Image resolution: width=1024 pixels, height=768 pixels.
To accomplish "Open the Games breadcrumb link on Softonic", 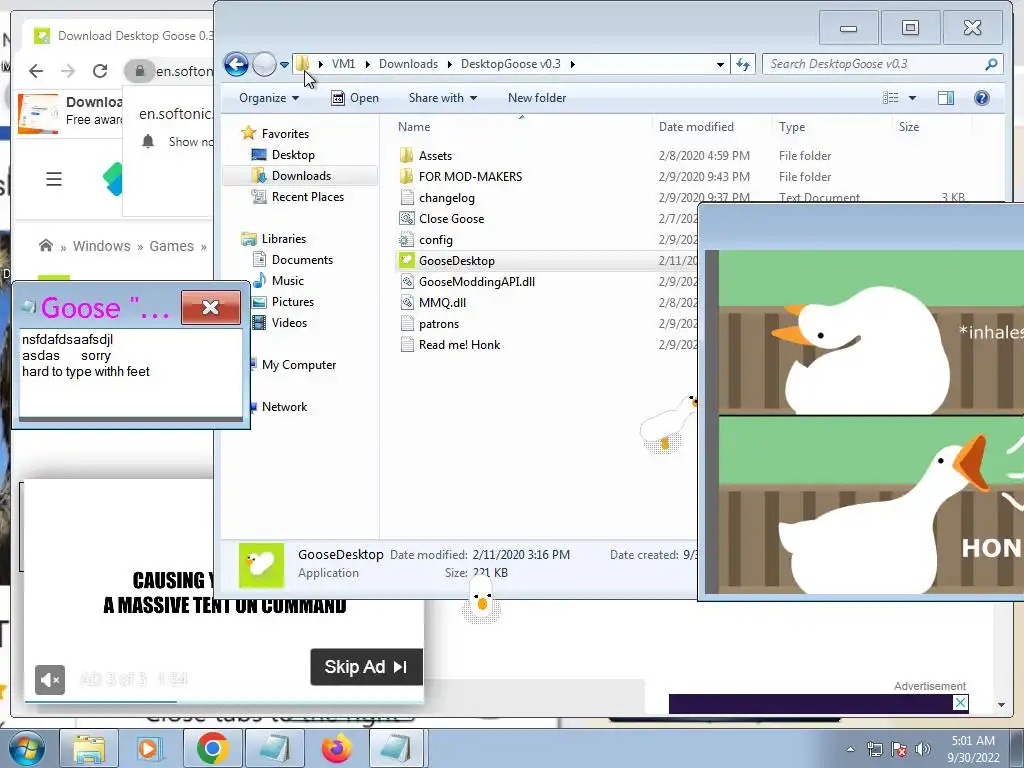I will (171, 246).
